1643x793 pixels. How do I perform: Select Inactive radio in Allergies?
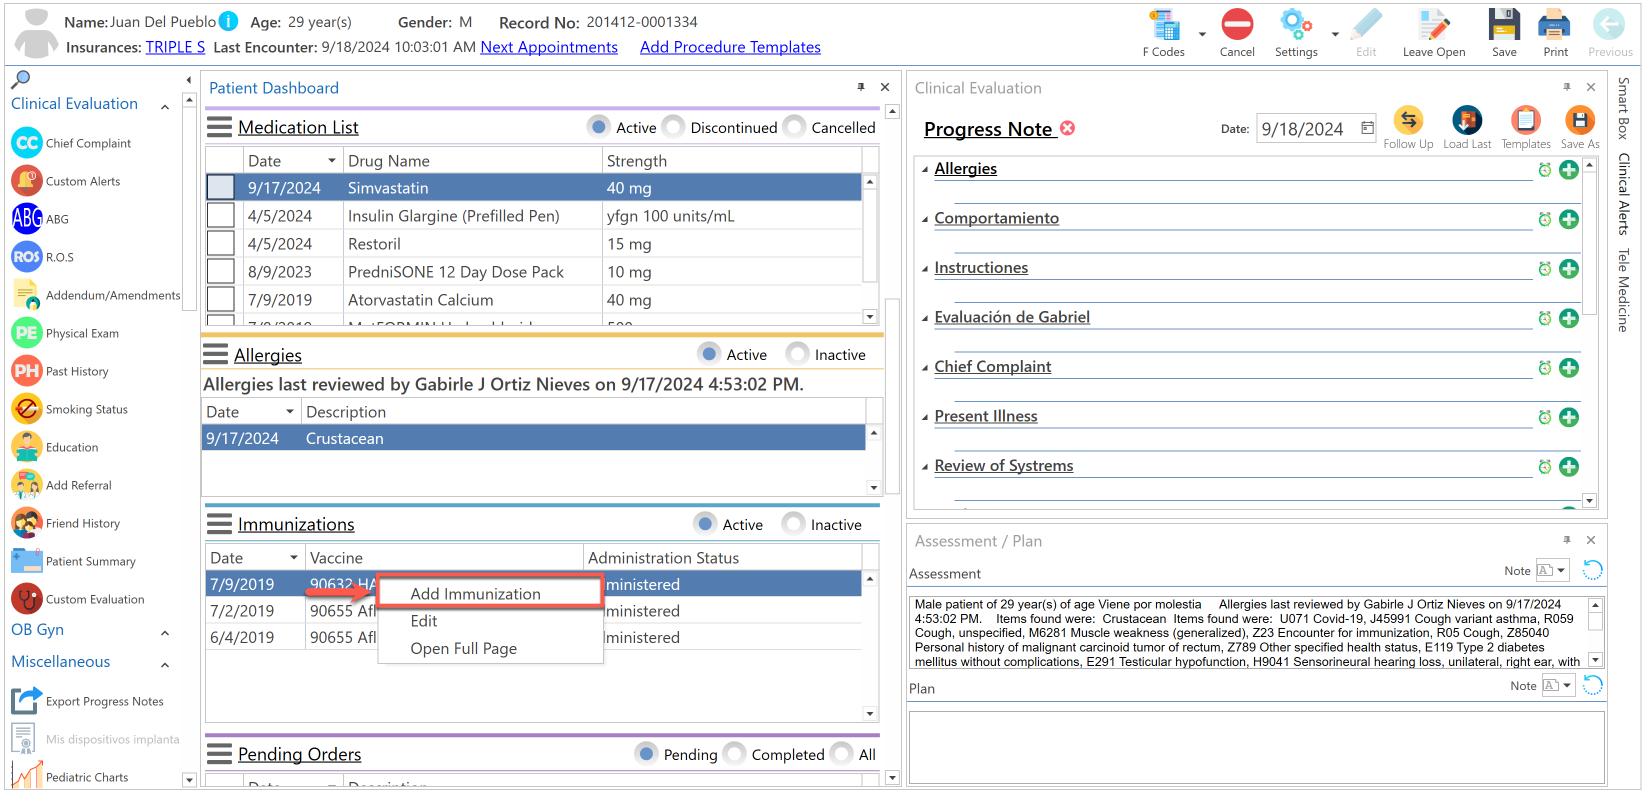798,354
